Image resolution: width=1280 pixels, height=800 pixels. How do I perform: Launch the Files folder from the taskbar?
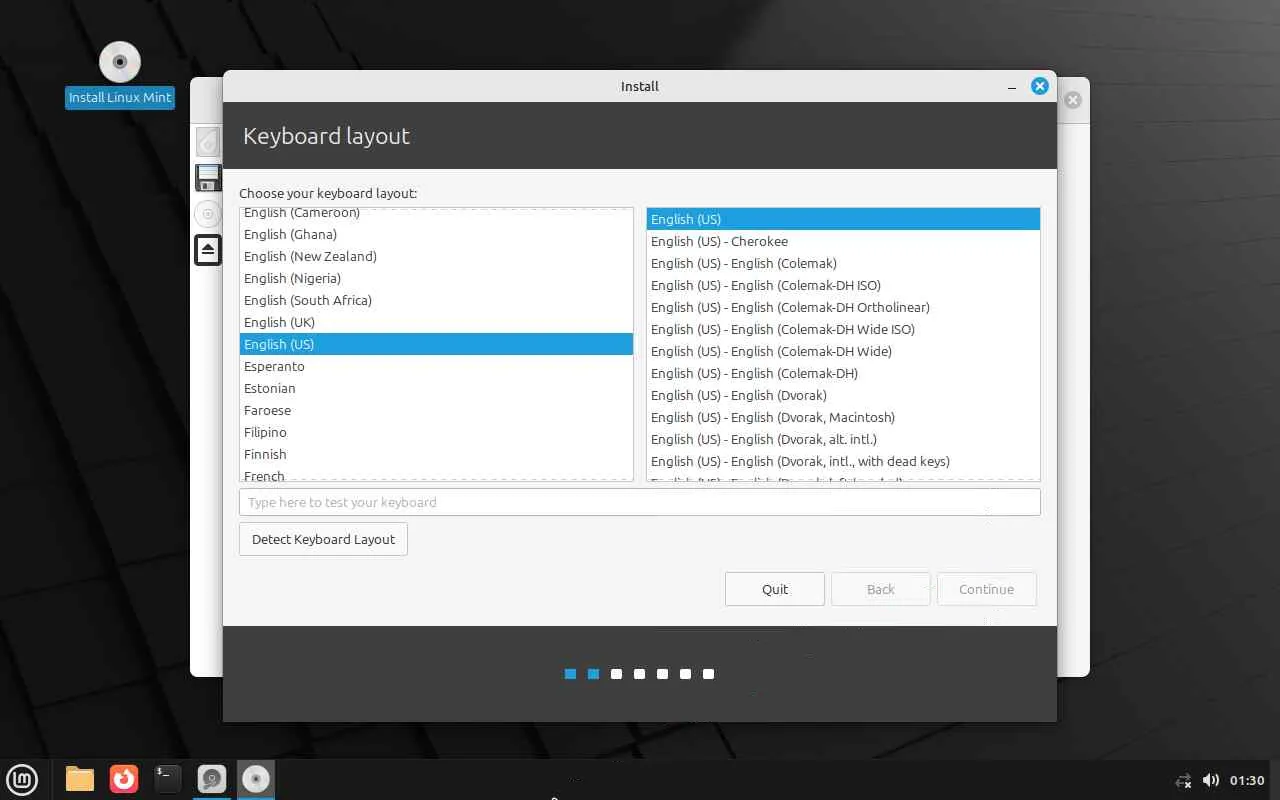tap(80, 779)
